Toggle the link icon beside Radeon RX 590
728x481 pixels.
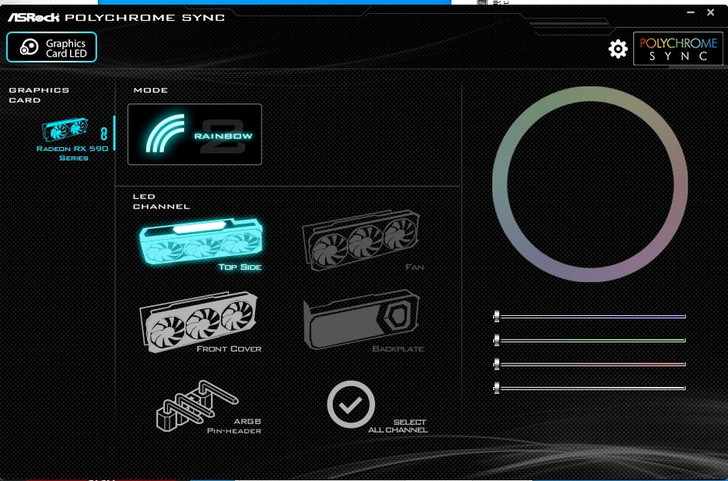(104, 134)
